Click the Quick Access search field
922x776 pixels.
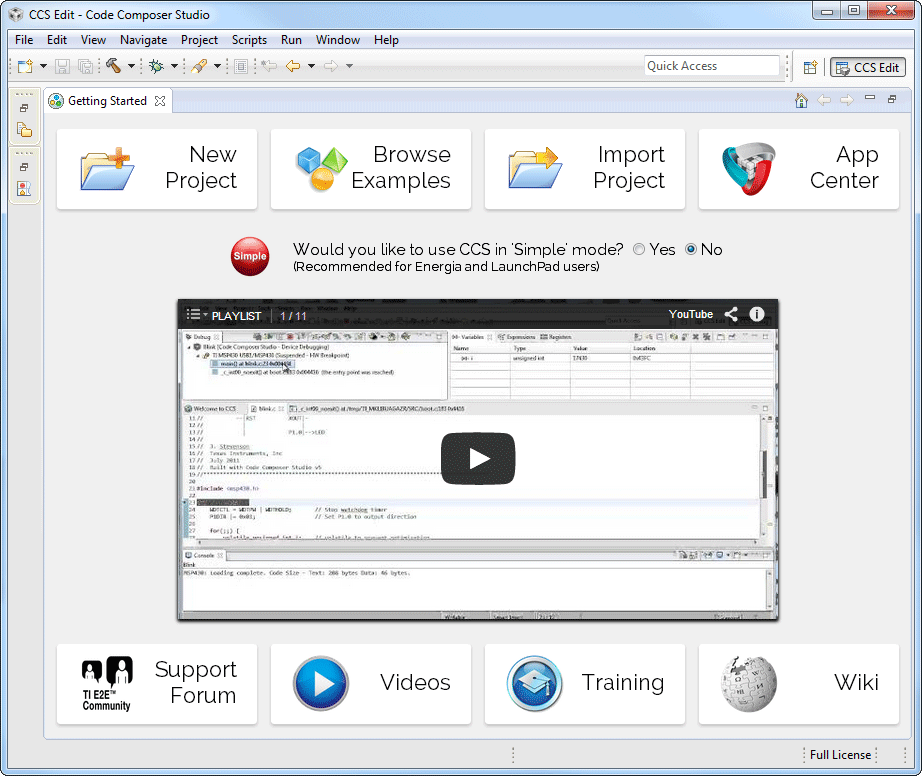[x=711, y=66]
